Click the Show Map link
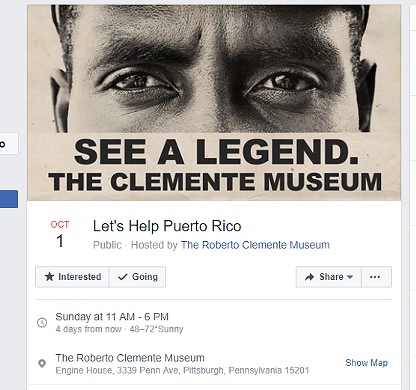 click(367, 363)
